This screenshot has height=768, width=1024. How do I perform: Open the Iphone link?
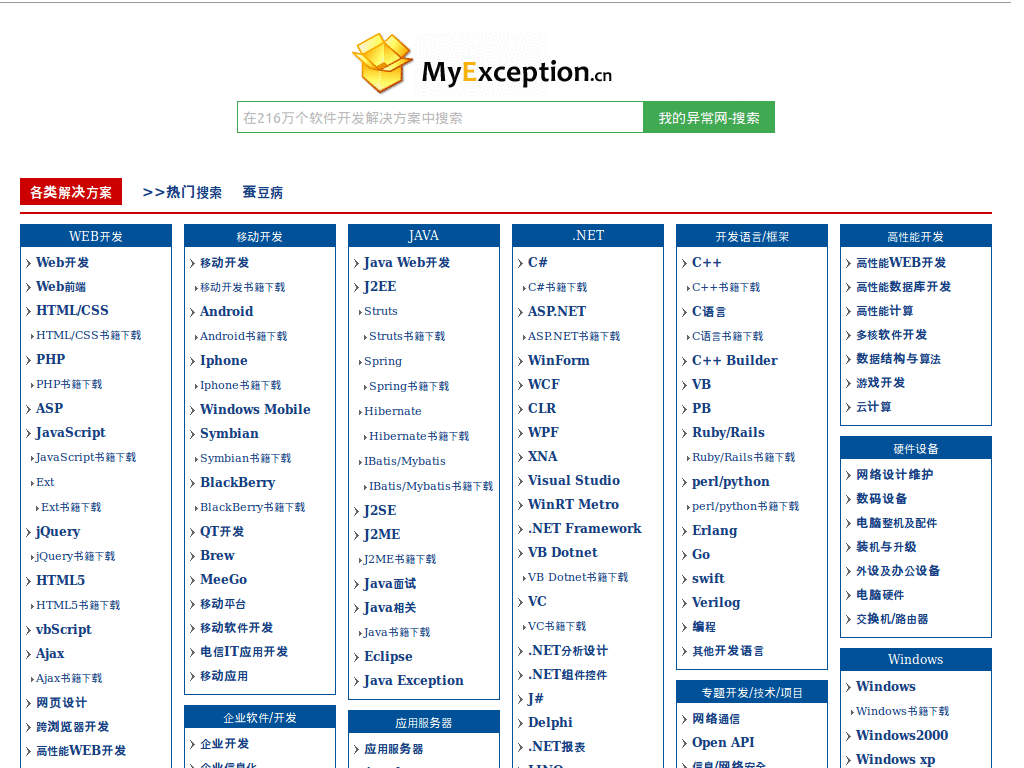click(223, 360)
